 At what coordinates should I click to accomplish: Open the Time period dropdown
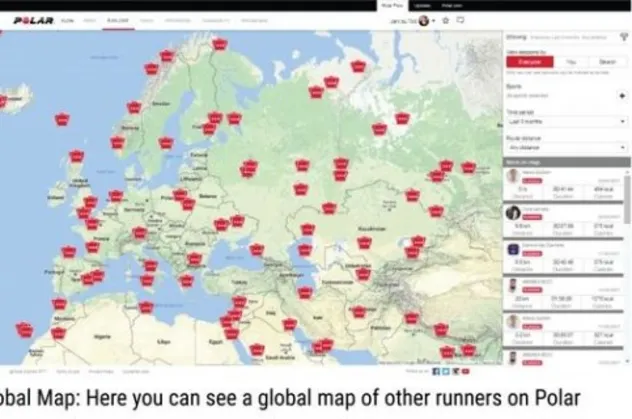coord(566,121)
